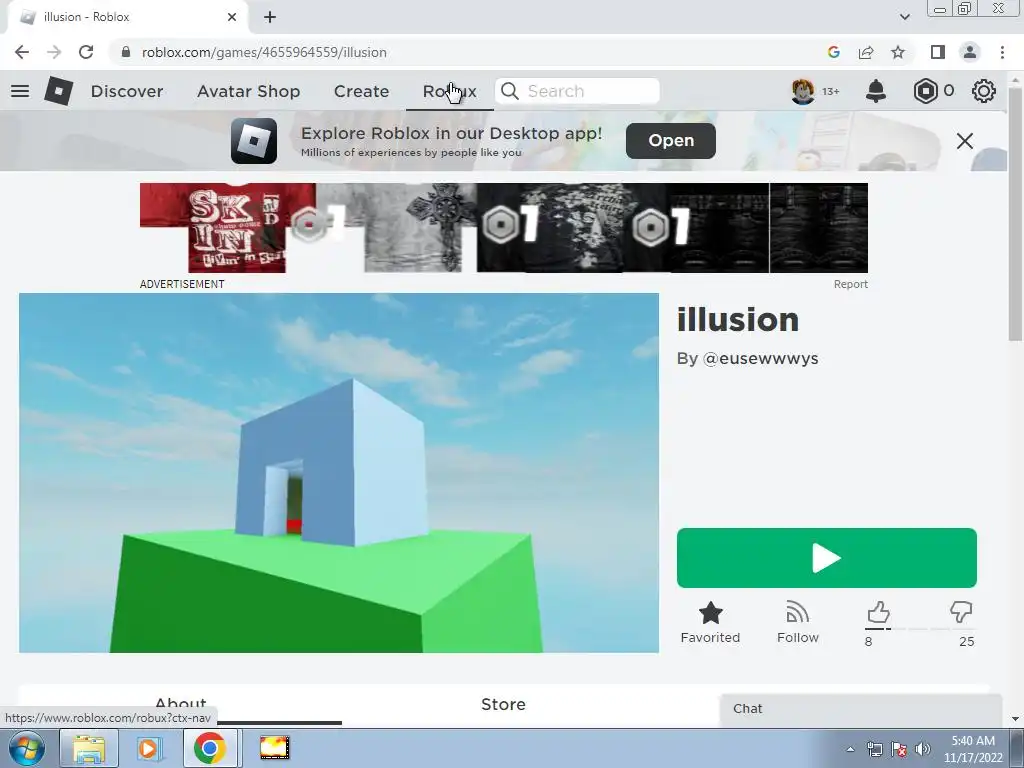
Task: Go back in browser history
Action: tap(22, 52)
